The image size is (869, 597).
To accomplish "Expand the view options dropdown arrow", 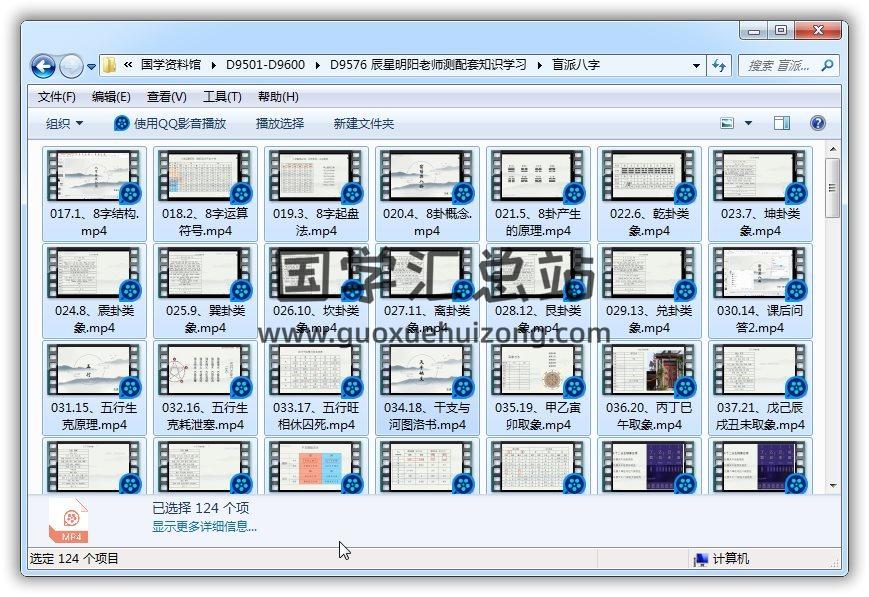I will click(748, 123).
